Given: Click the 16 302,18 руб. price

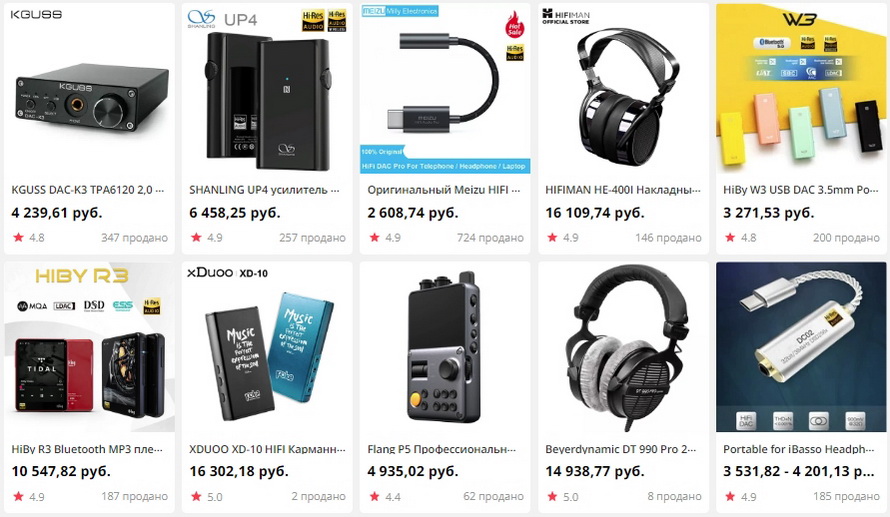Looking at the screenshot, I should (239, 471).
